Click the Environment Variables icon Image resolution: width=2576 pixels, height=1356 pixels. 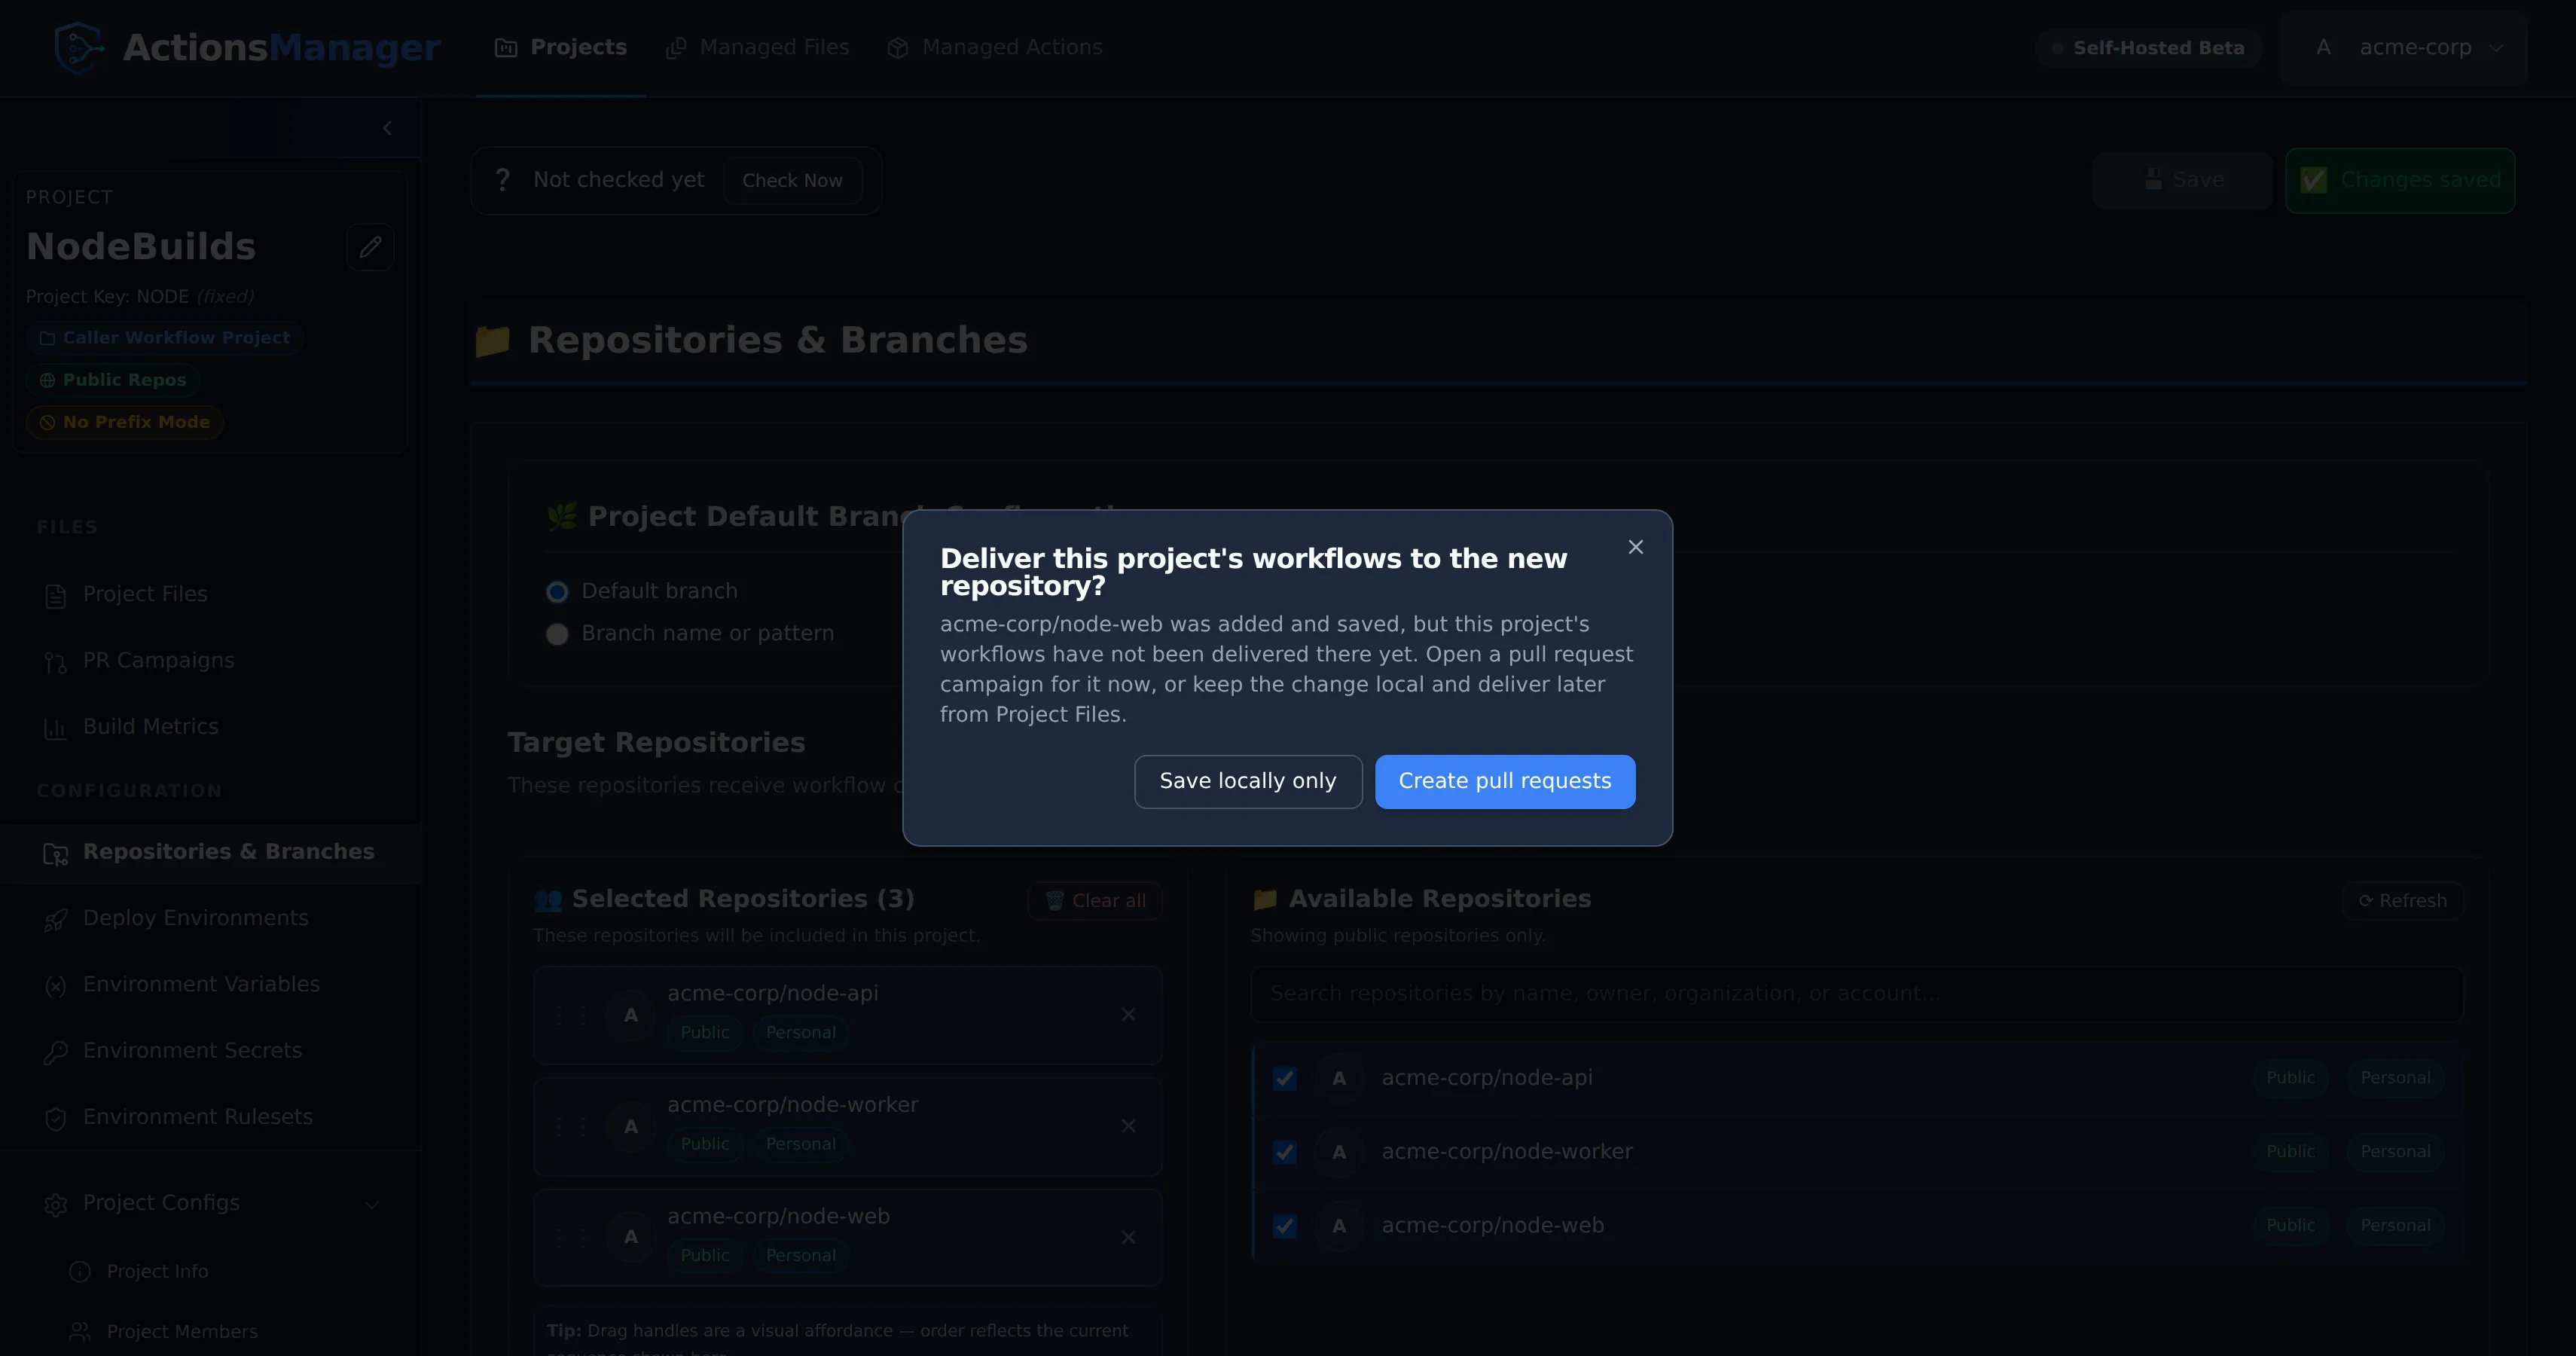click(55, 986)
